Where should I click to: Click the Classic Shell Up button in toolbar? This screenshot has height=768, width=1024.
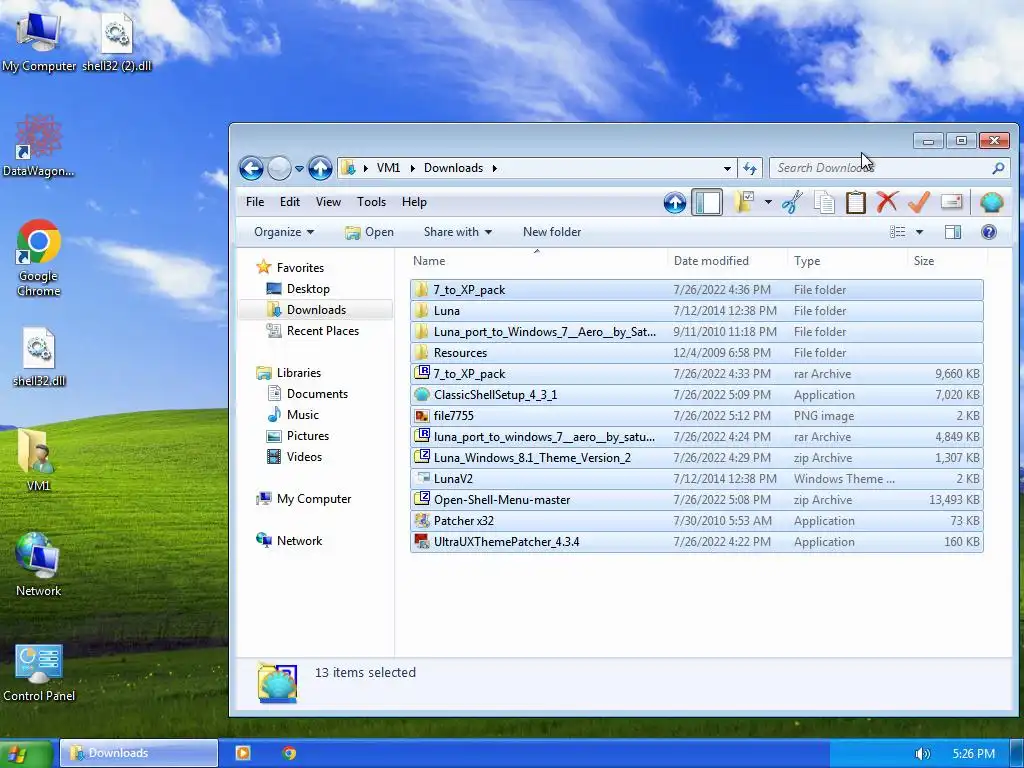(x=675, y=202)
